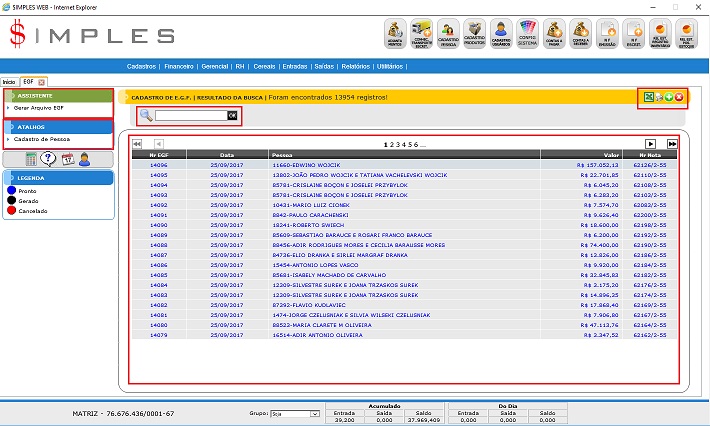Click the OK search button

coord(232,116)
